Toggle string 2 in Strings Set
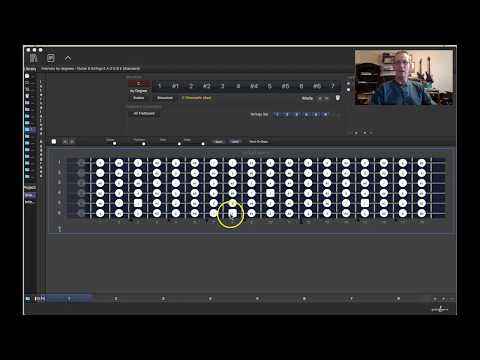Viewport: 480px width, 360px height. [287, 115]
